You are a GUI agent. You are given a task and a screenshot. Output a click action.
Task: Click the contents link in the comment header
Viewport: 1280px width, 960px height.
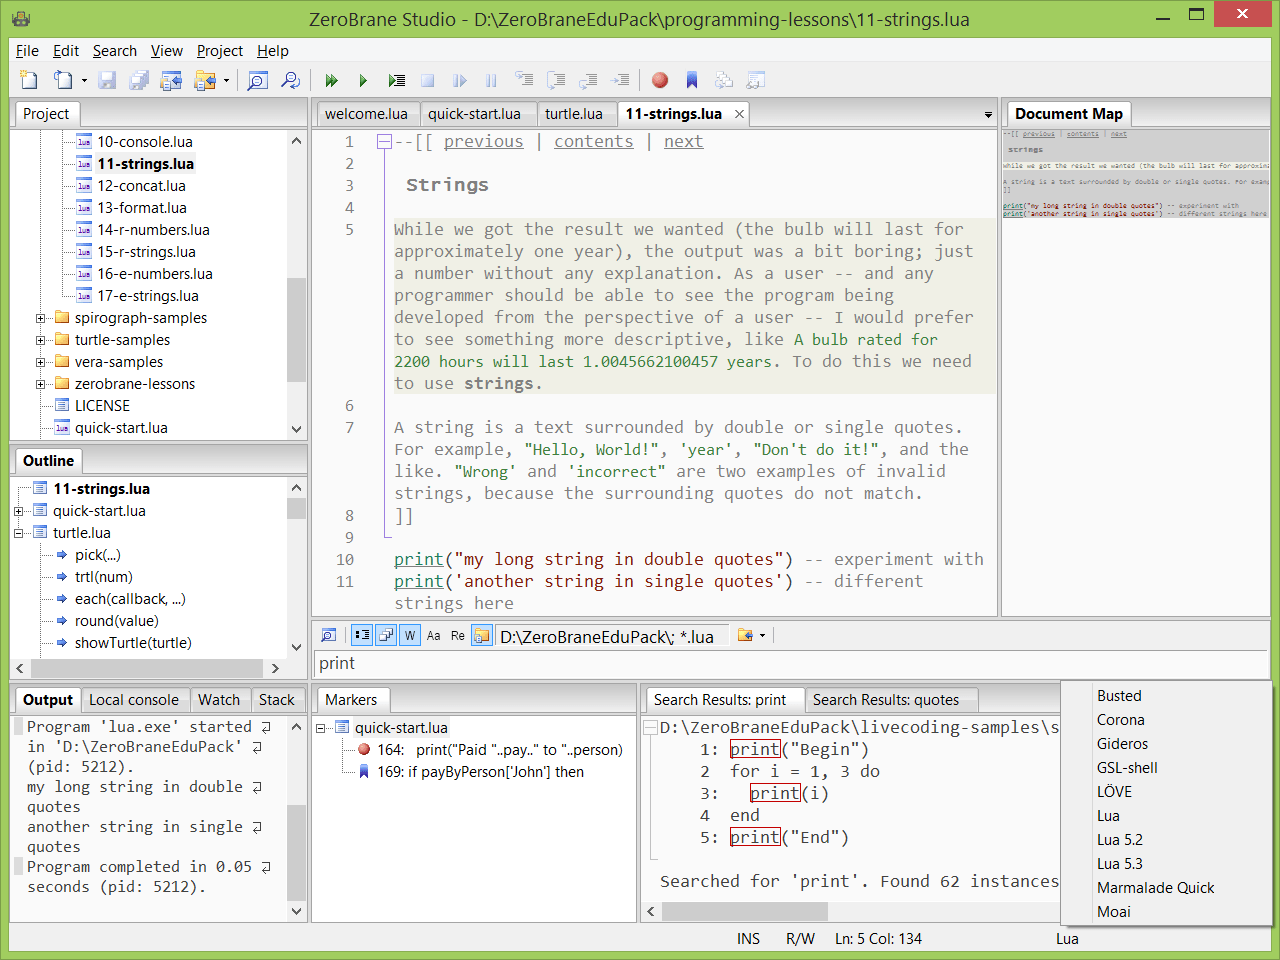pos(593,141)
